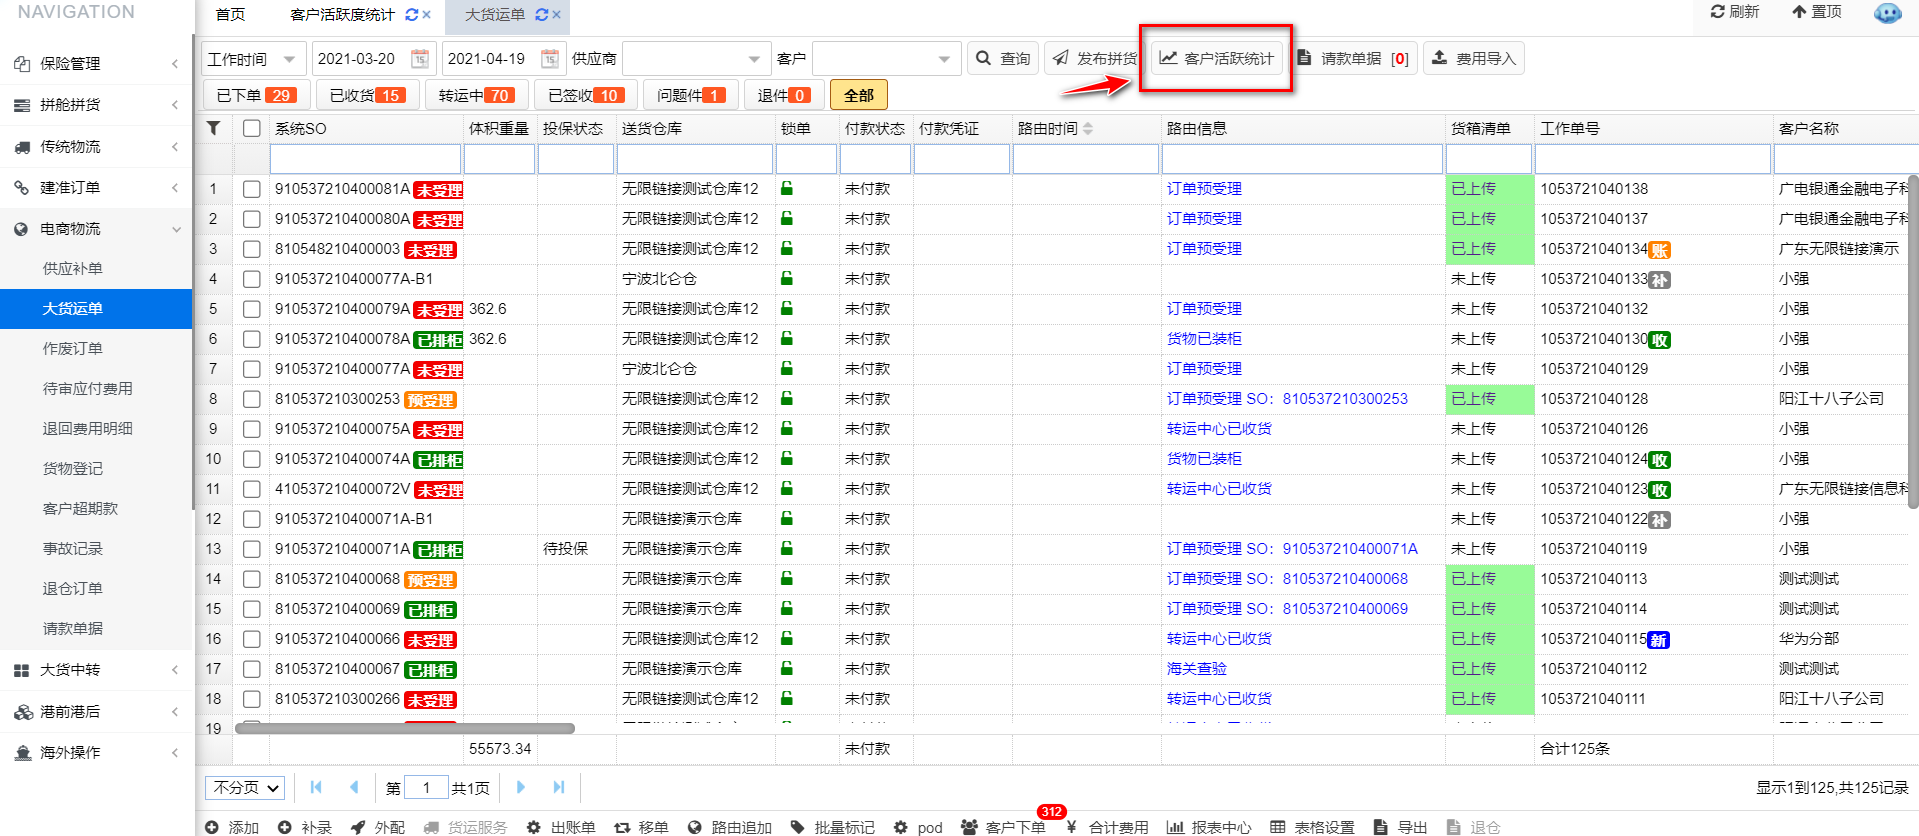Screen dimensions: 1919x836
Task: Click the green lock icon in row 1
Action: (787, 188)
